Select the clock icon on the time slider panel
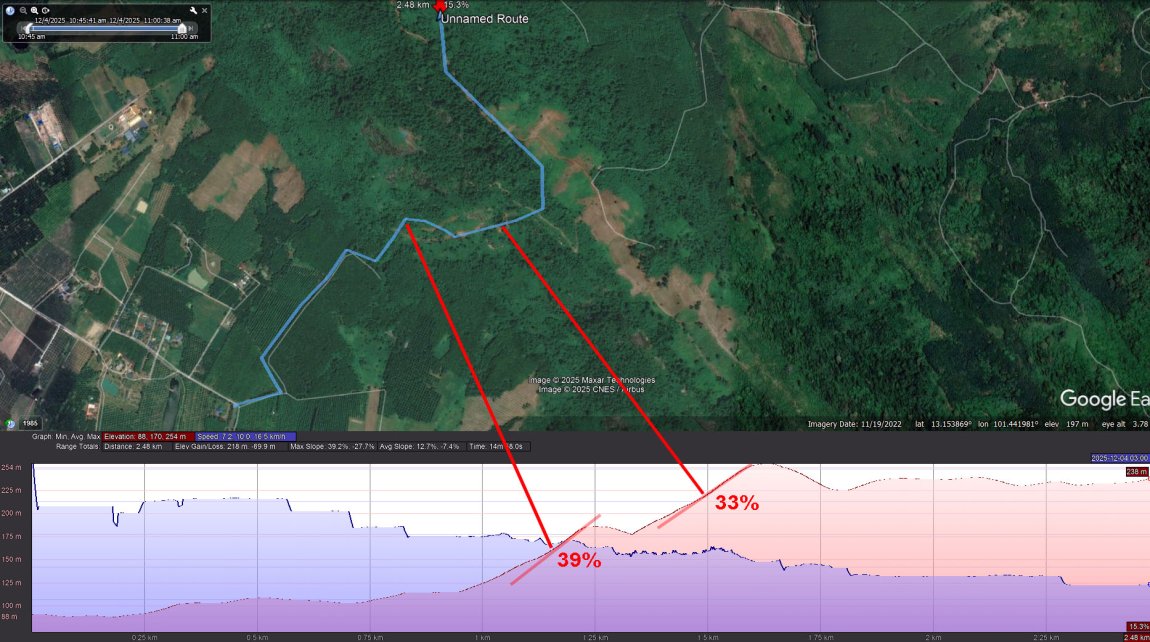The height and width of the screenshot is (642, 1150). pos(10,10)
